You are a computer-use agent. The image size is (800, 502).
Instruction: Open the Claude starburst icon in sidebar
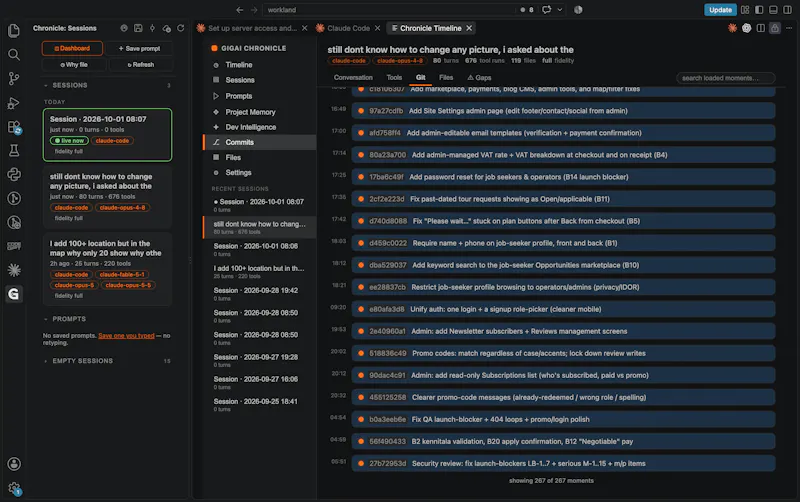[x=14, y=270]
